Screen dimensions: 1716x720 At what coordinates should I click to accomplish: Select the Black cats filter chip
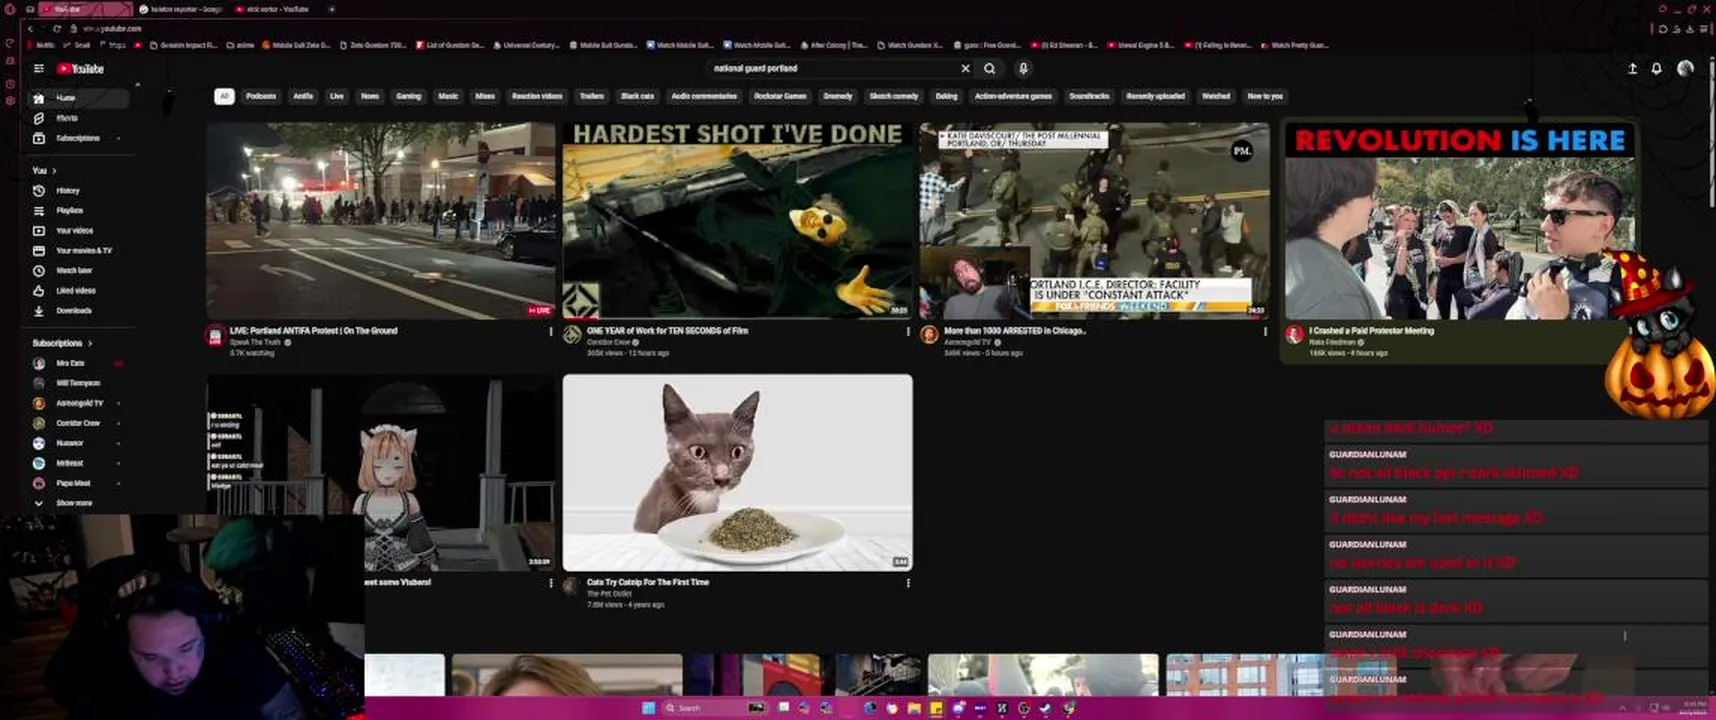(x=637, y=96)
